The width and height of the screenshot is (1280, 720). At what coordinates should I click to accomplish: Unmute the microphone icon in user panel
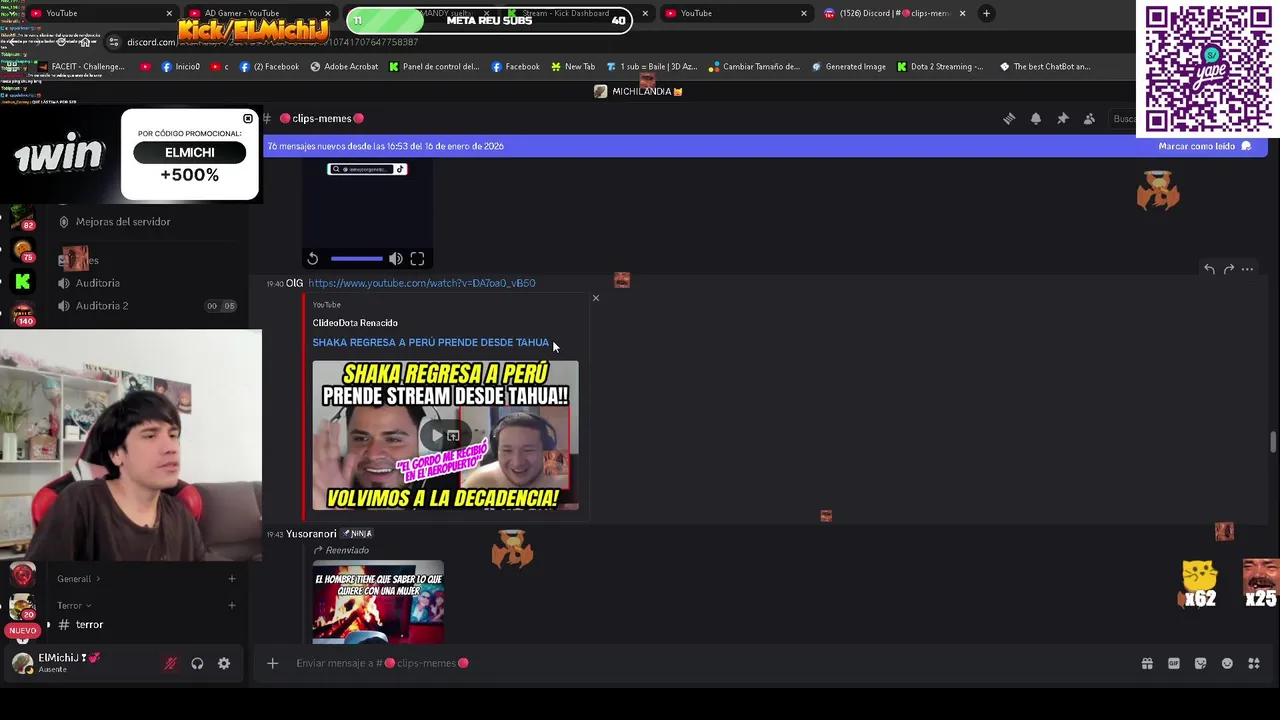click(x=170, y=663)
